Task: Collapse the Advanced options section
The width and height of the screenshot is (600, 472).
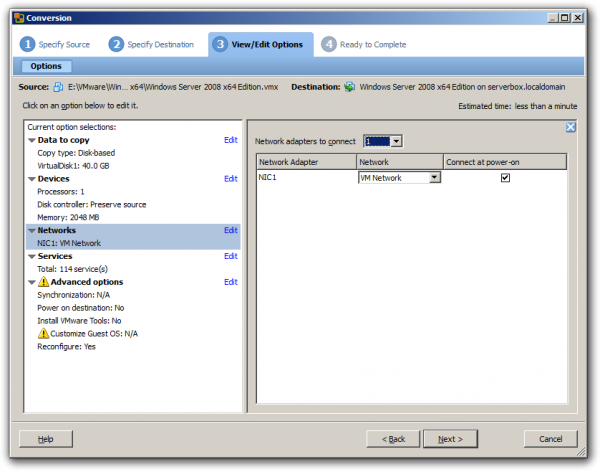Action: (32, 283)
